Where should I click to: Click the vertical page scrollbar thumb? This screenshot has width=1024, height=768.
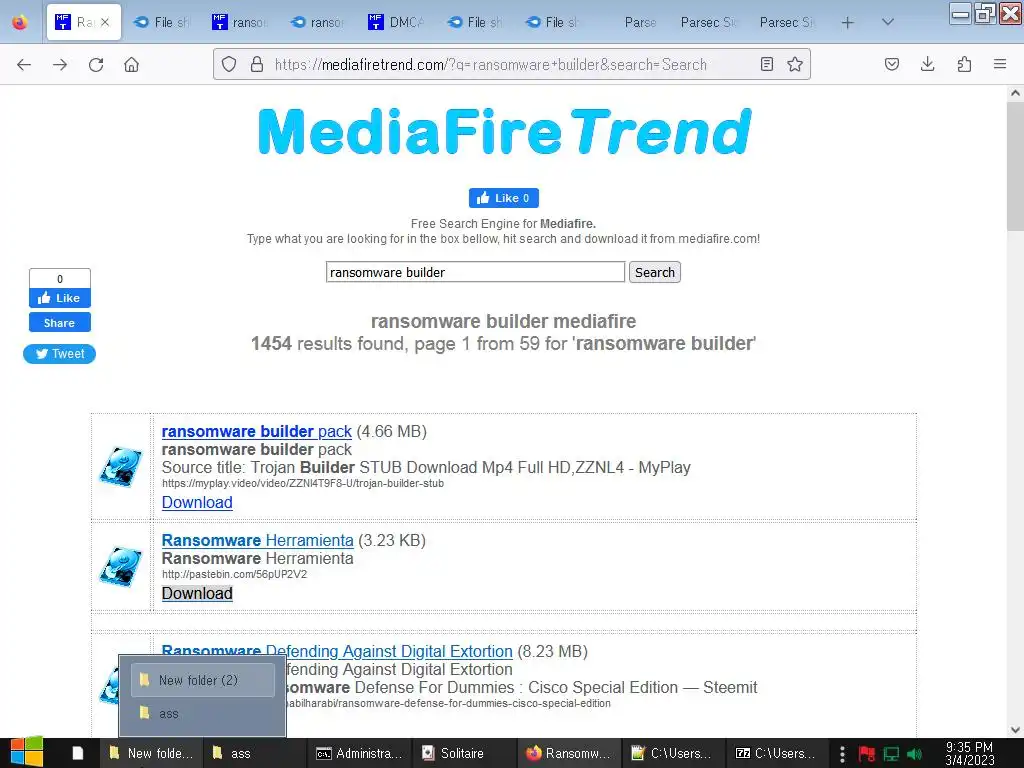tap(1015, 166)
